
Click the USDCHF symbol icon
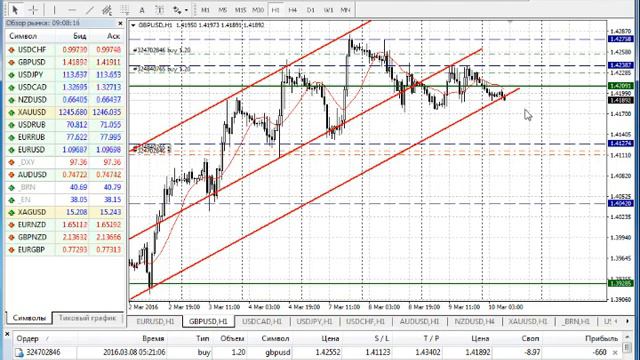tap(11, 50)
